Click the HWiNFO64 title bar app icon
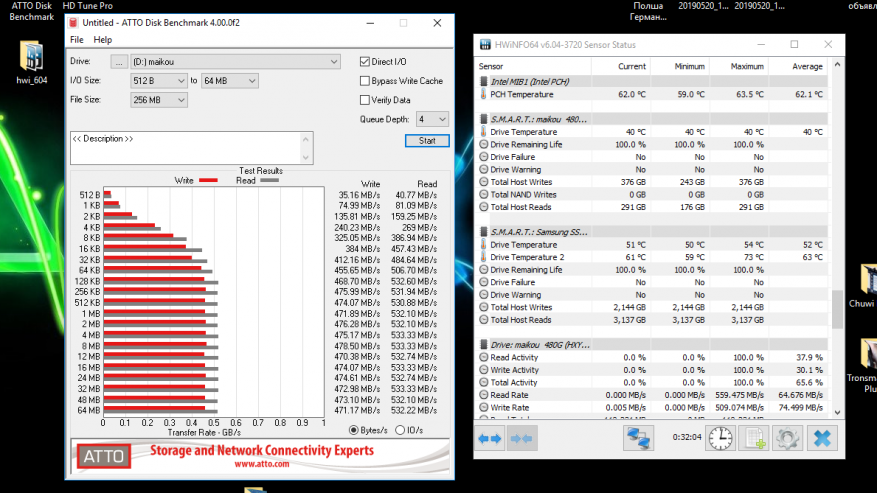Viewport: 877px width, 493px height. [485, 45]
